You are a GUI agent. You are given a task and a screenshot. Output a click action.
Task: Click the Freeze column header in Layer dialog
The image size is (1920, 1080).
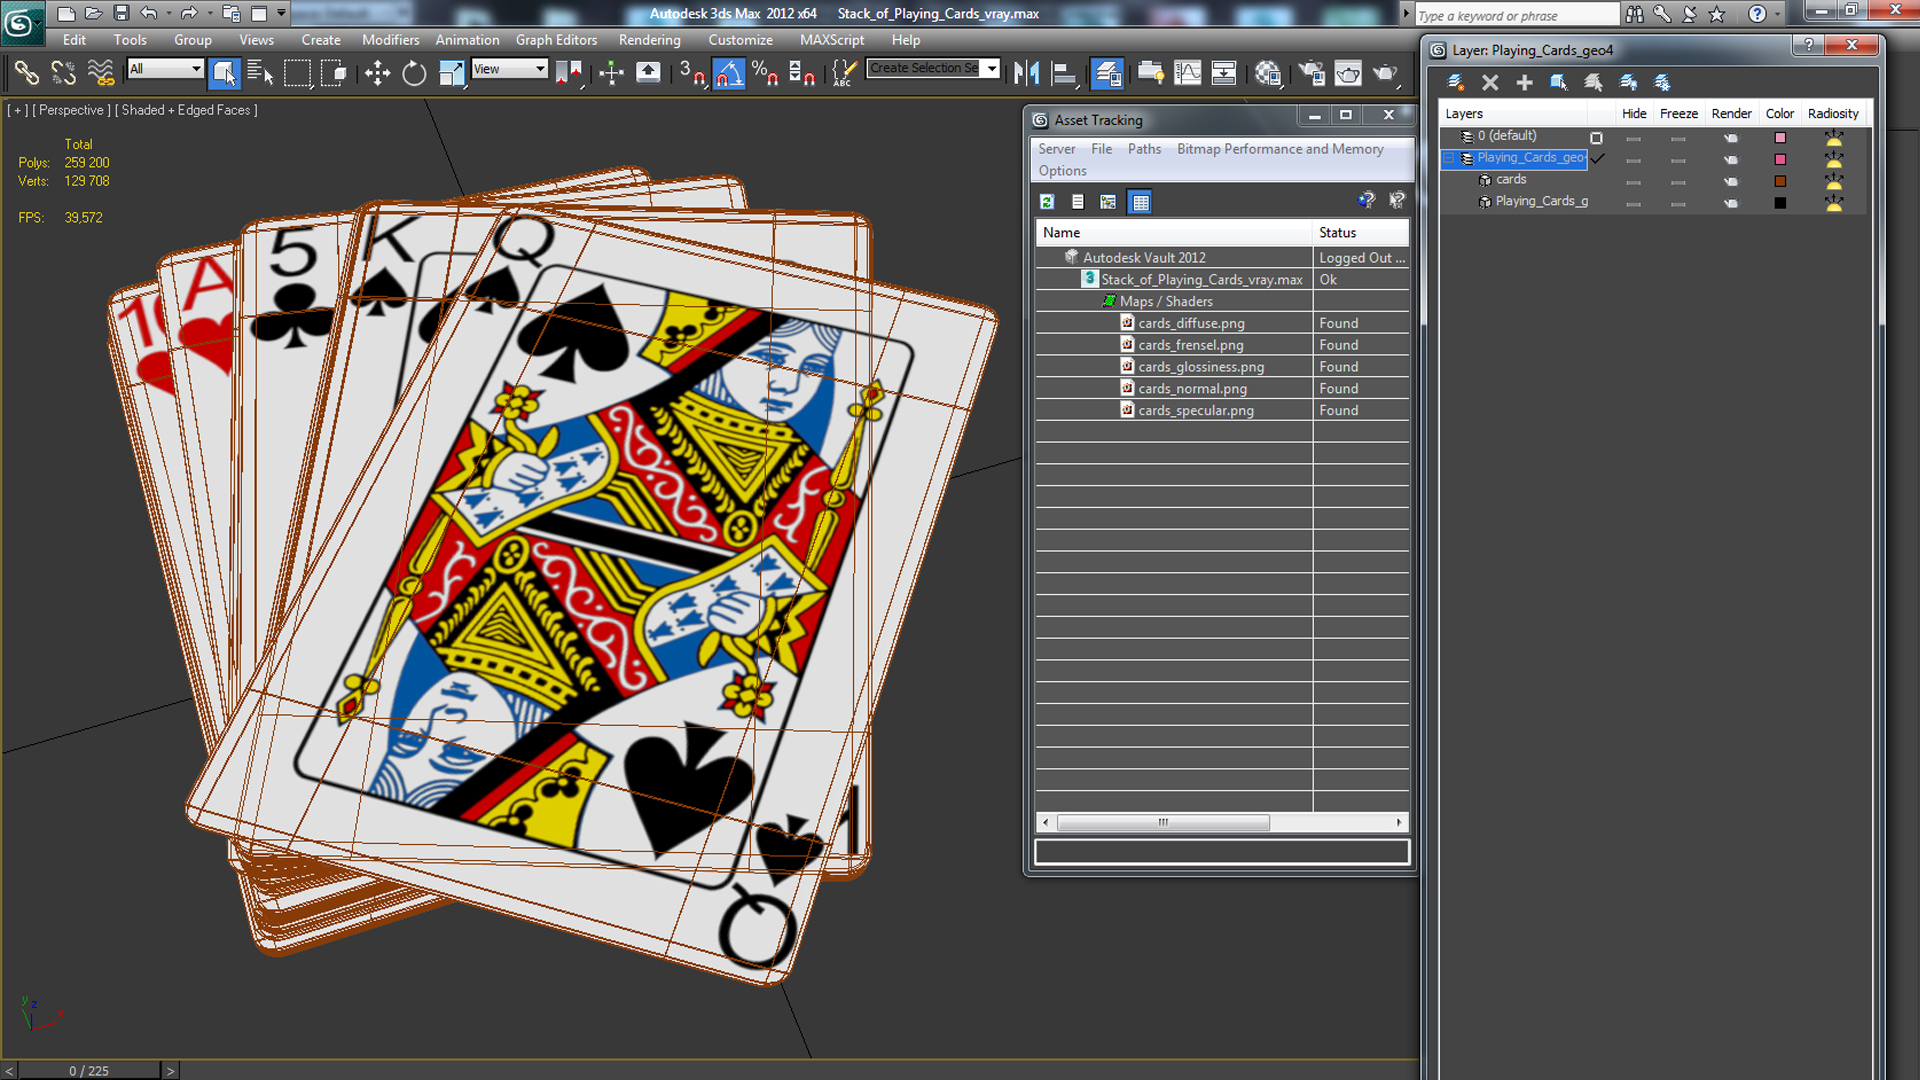(1678, 113)
